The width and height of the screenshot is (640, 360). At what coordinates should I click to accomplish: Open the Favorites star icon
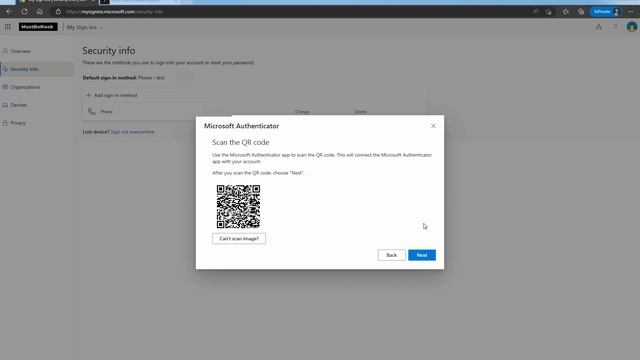[565, 12]
